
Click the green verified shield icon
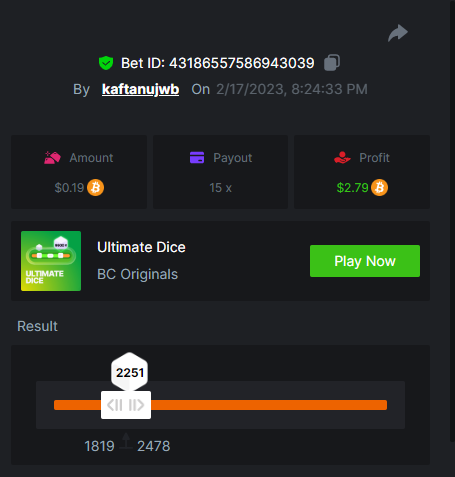click(x=106, y=63)
